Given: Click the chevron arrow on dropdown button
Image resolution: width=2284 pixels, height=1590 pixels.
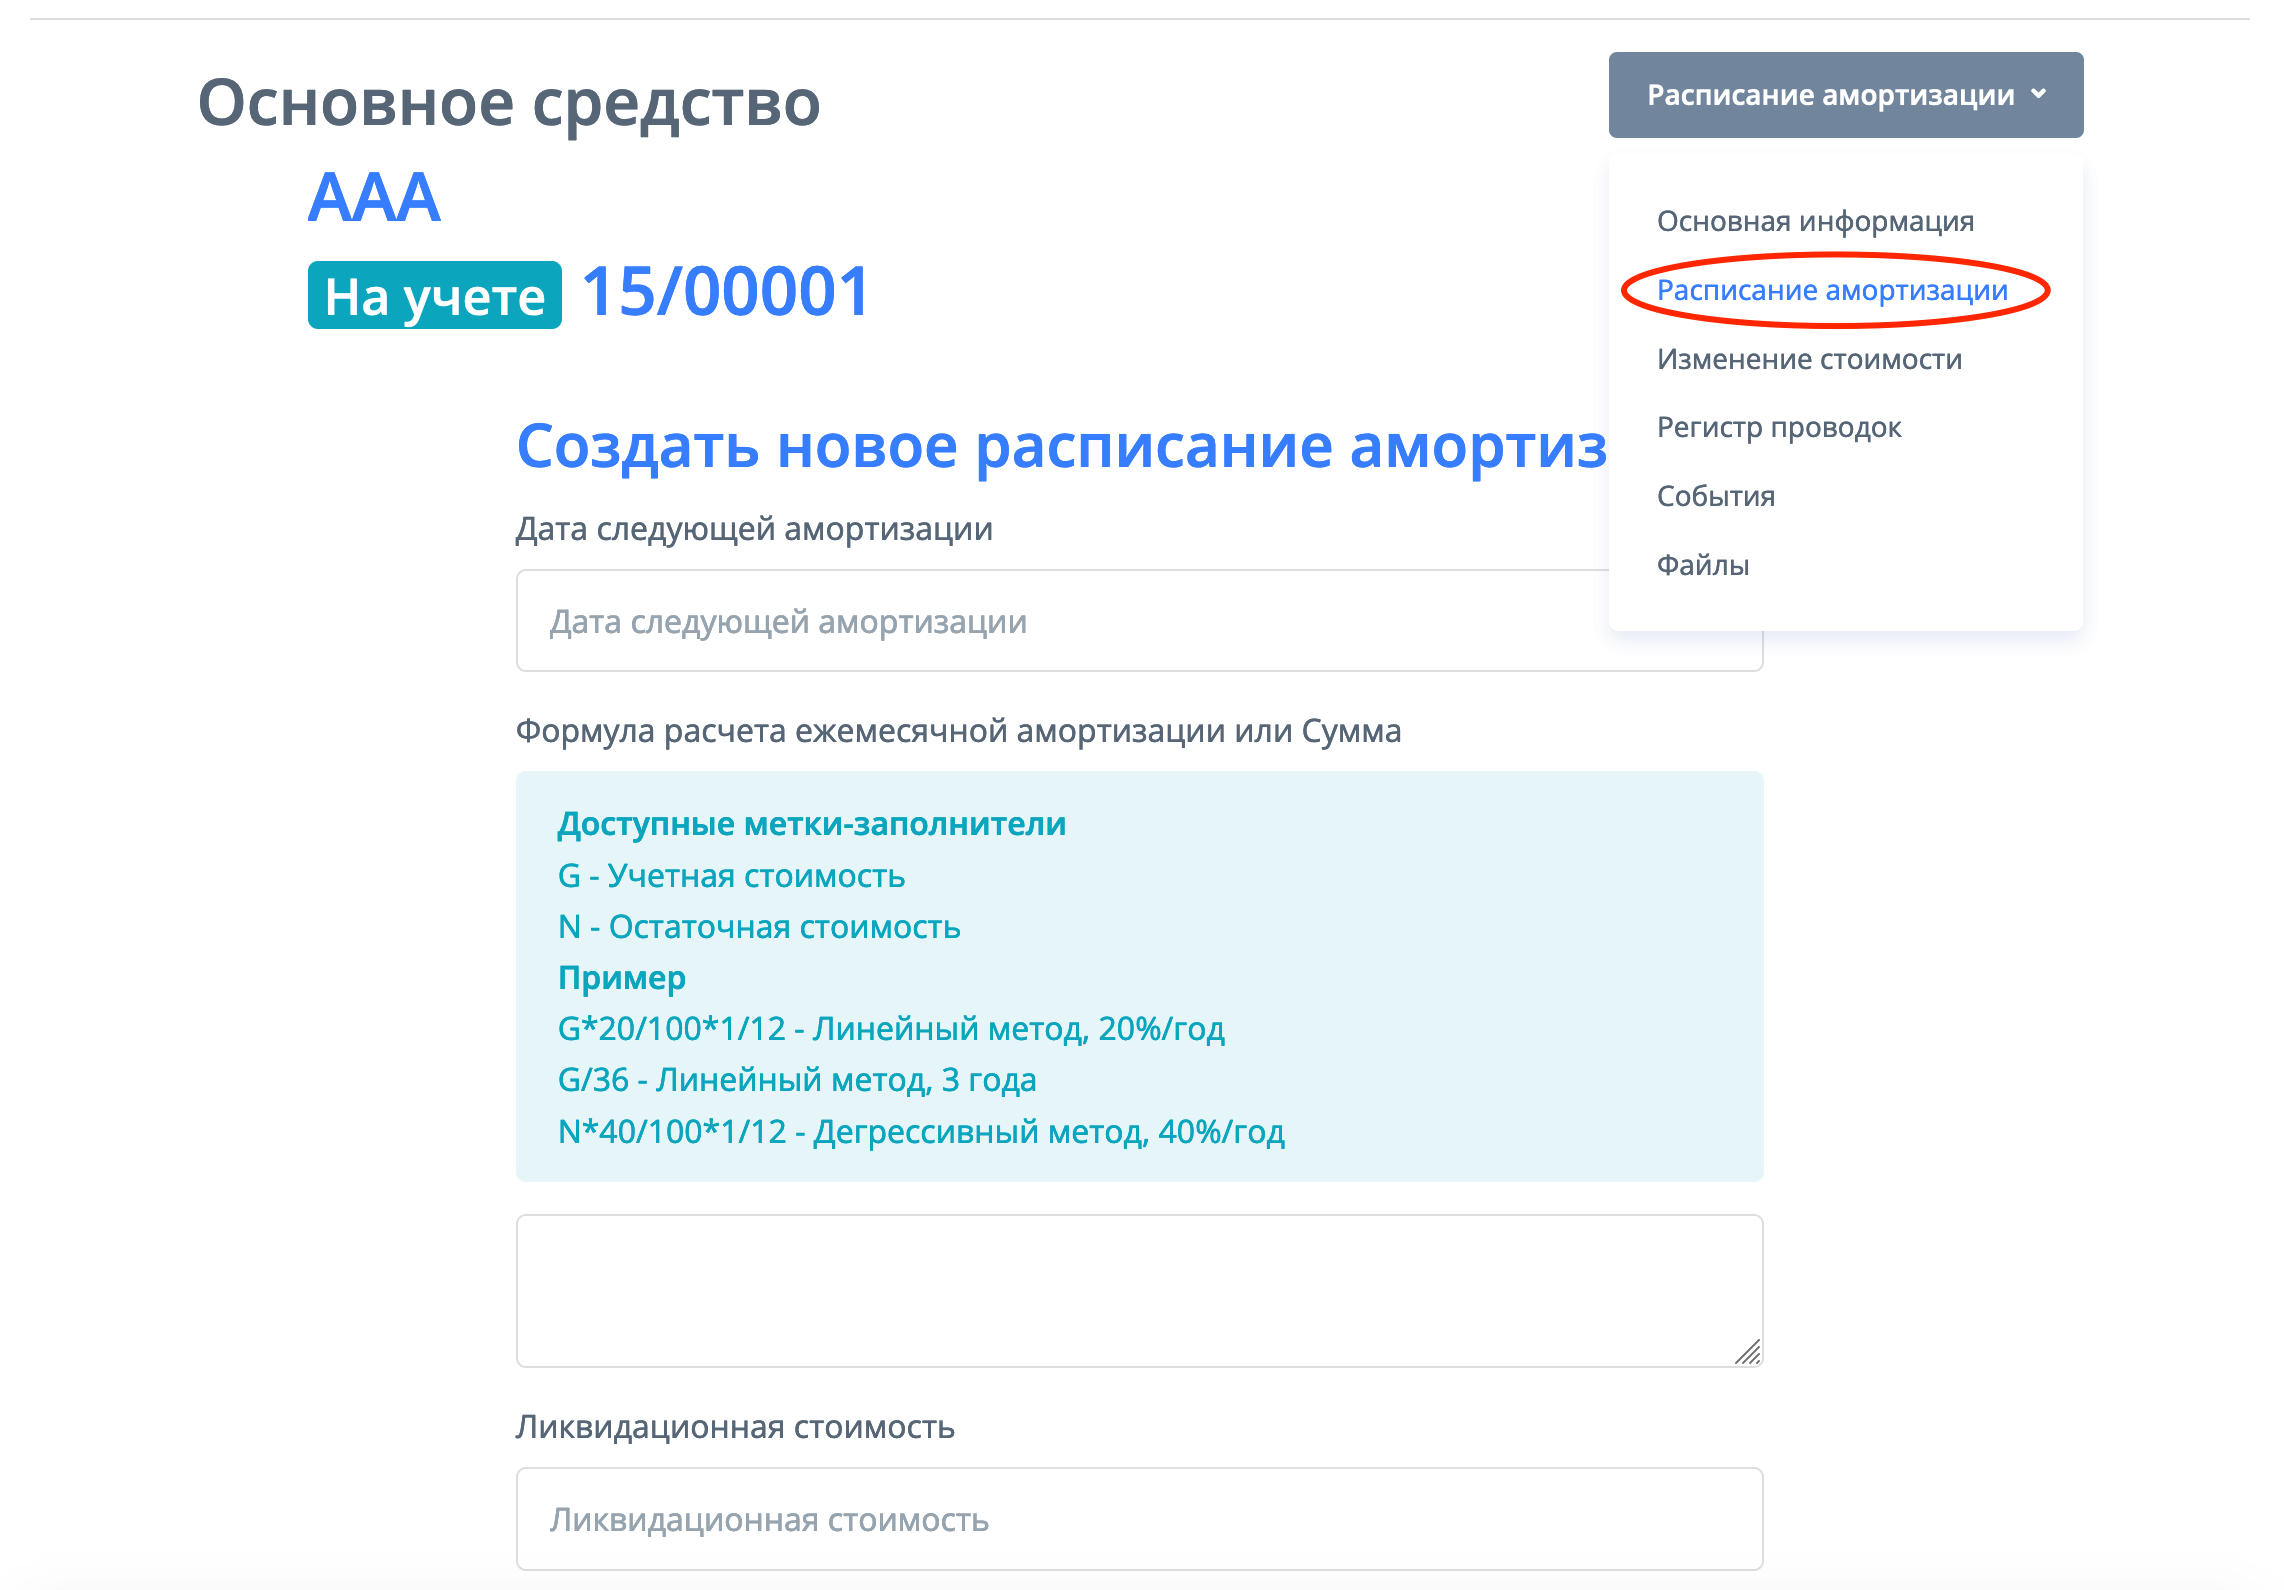Looking at the screenshot, I should point(2038,94).
